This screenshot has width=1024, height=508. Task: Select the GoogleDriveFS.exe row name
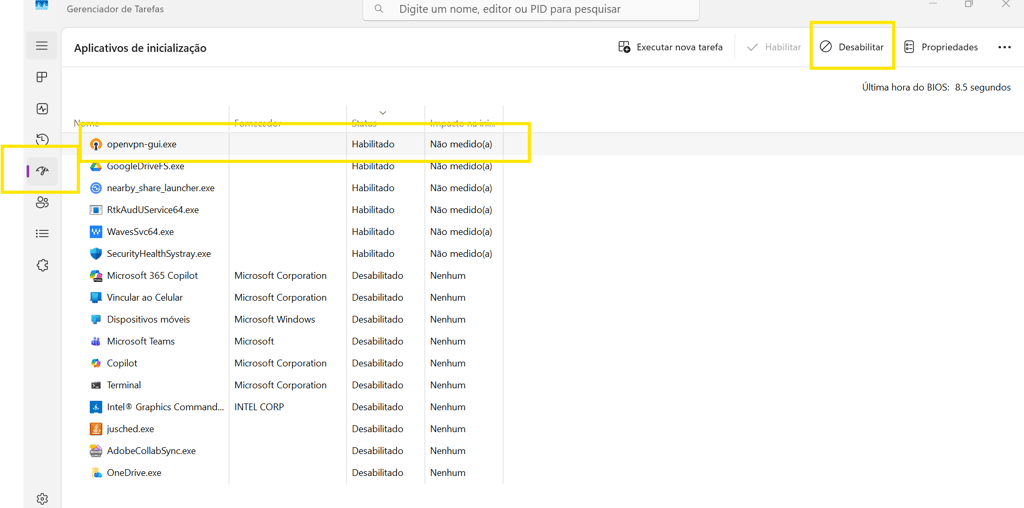(146, 167)
